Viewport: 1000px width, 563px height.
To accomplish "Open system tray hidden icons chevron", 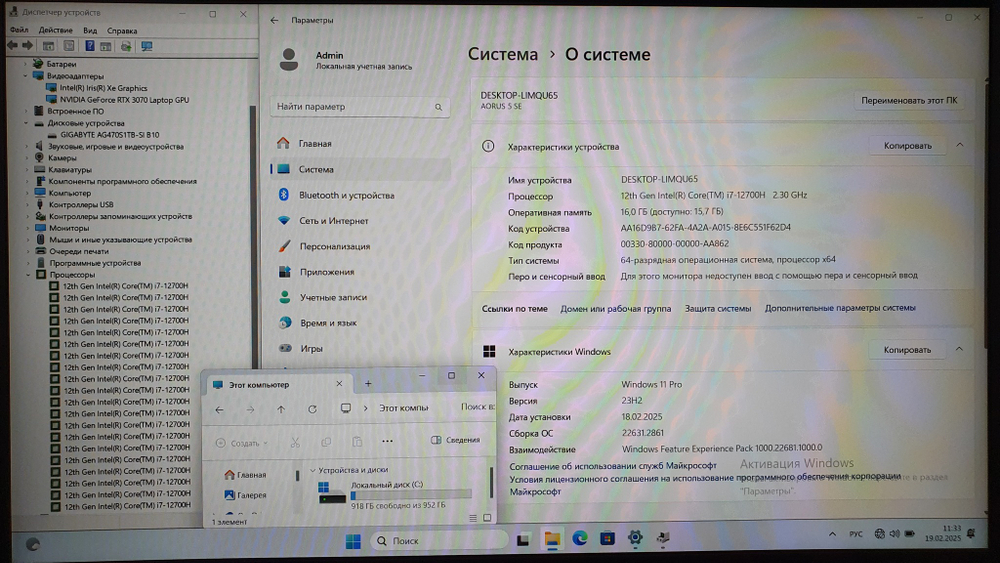I will [832, 534].
